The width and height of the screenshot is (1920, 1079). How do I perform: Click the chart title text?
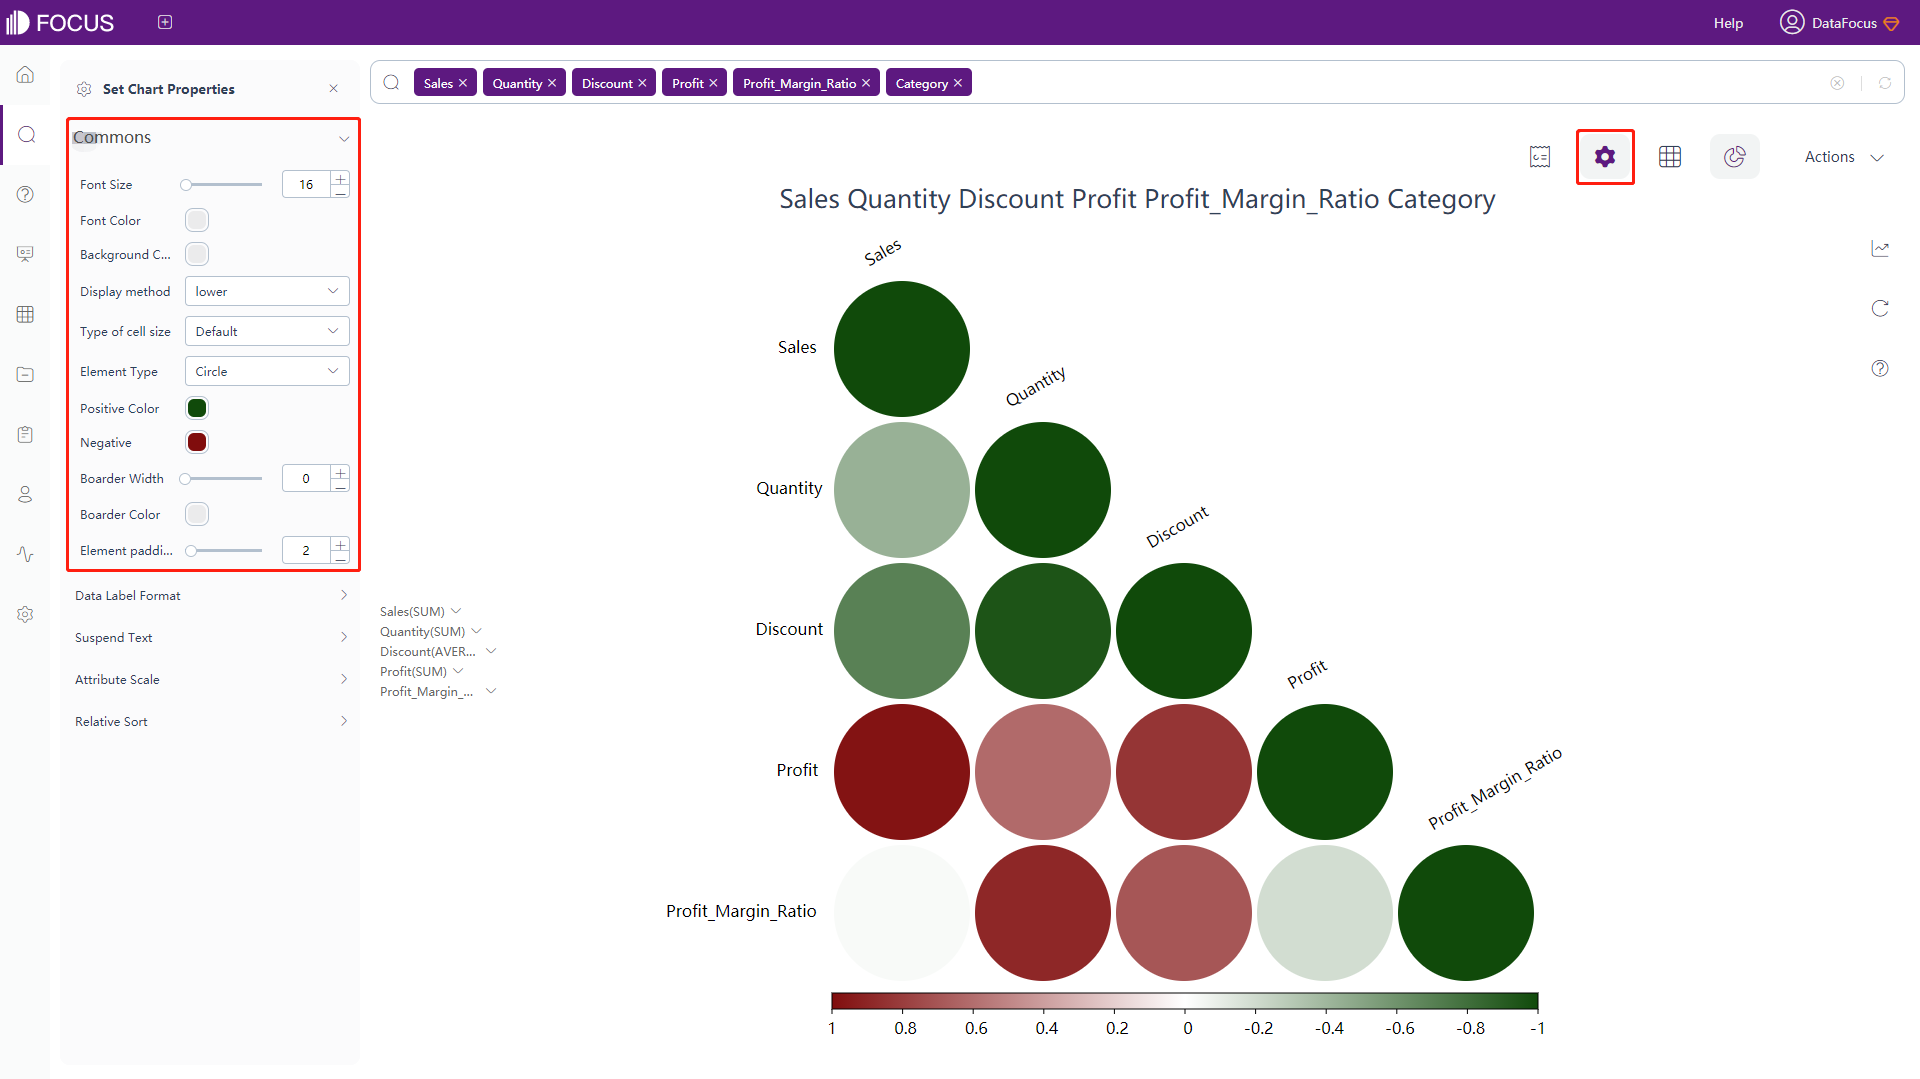click(x=1137, y=199)
